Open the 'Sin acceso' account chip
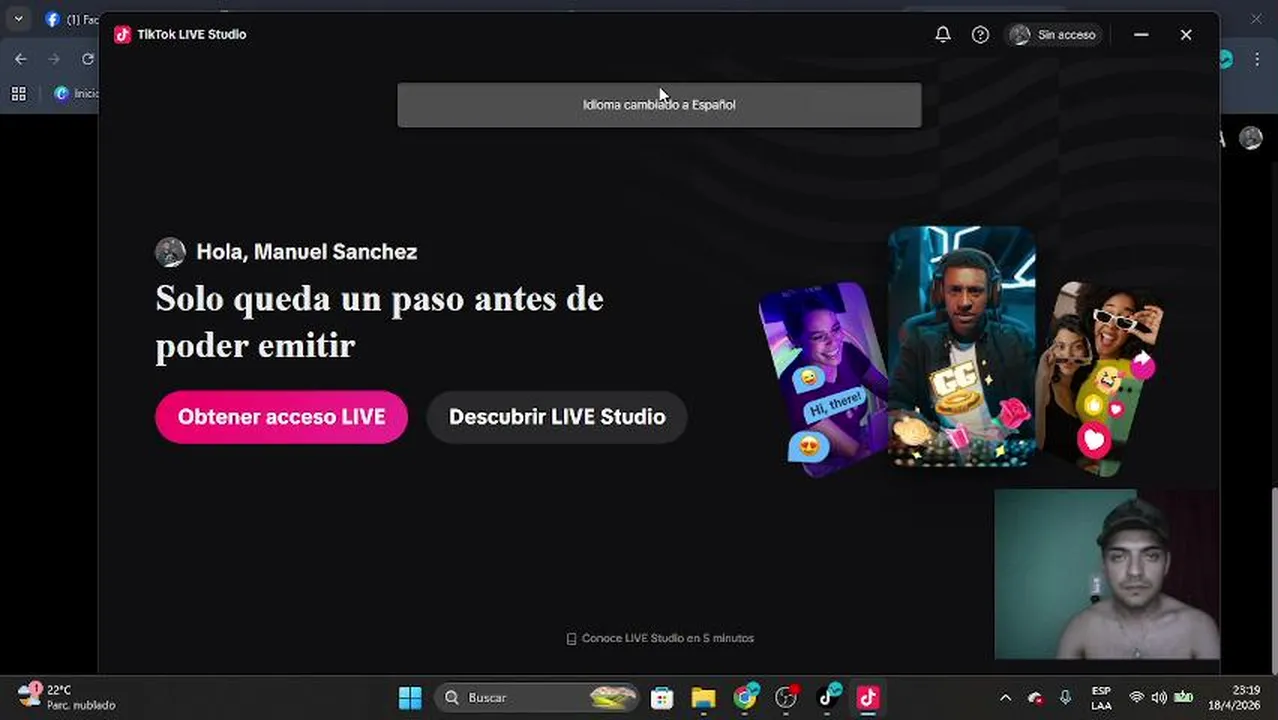1278x720 pixels. [x=1053, y=35]
